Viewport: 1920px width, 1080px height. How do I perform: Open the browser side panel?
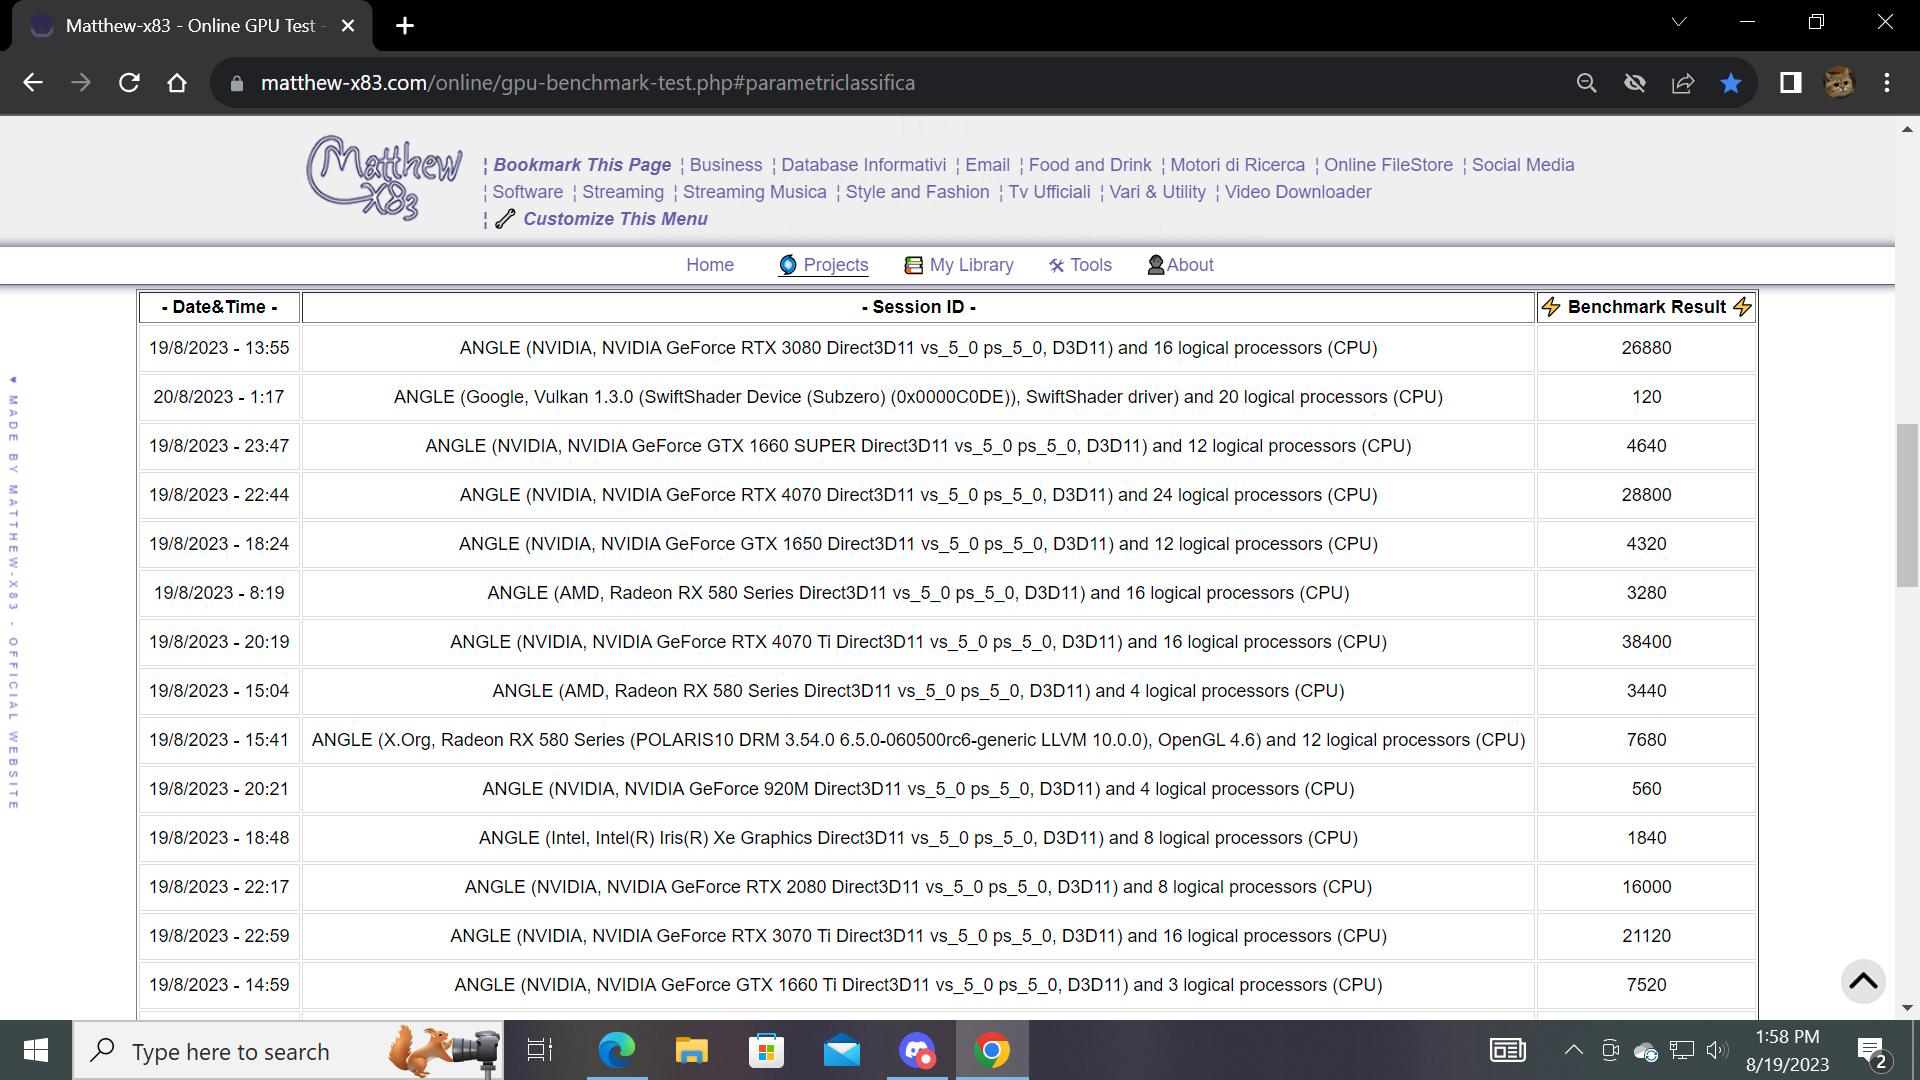pyautogui.click(x=1790, y=83)
